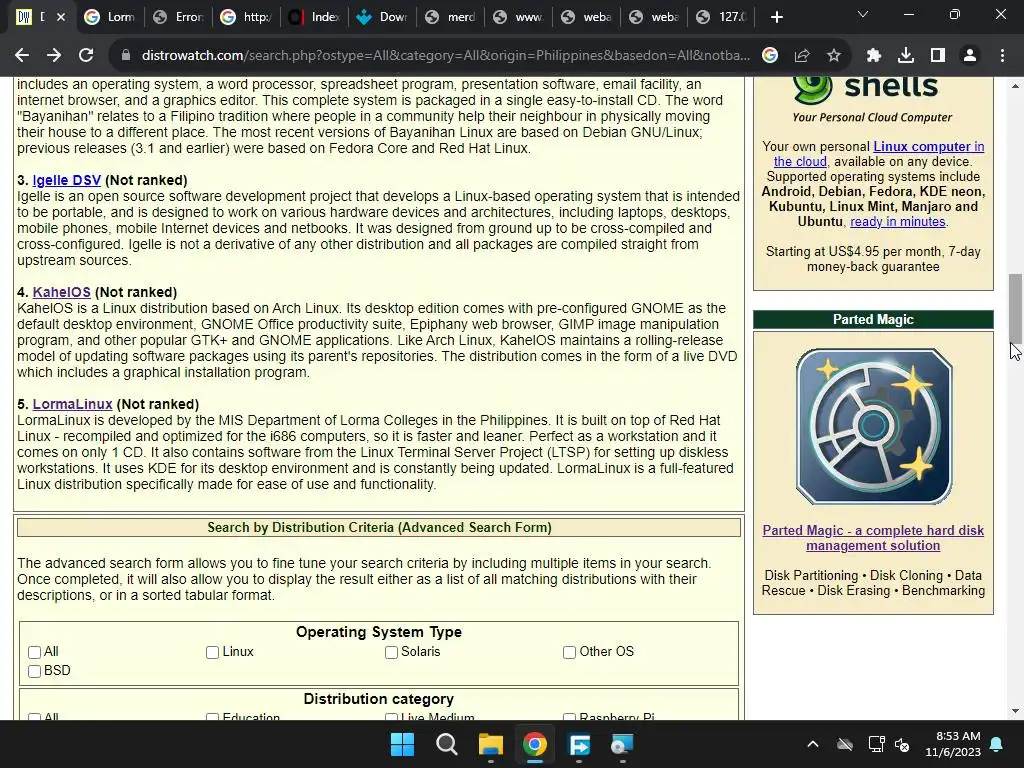Click the scrollbar down arrow

1015,712
